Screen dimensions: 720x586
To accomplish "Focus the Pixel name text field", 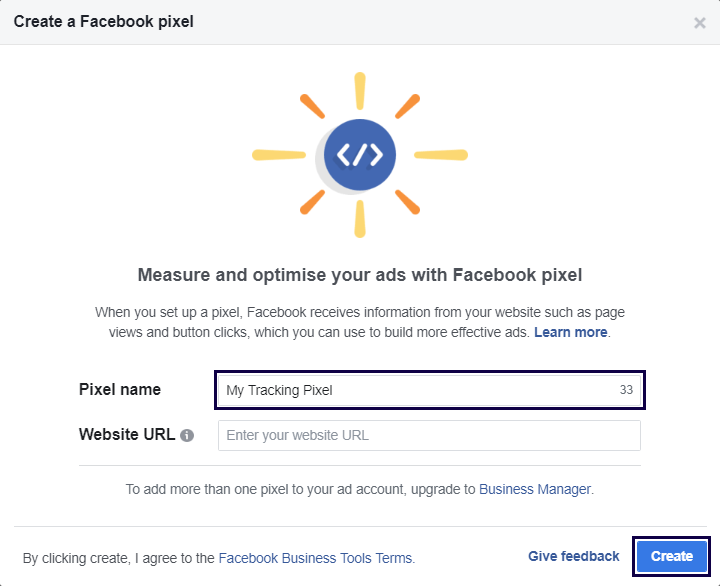I will 415,390.
